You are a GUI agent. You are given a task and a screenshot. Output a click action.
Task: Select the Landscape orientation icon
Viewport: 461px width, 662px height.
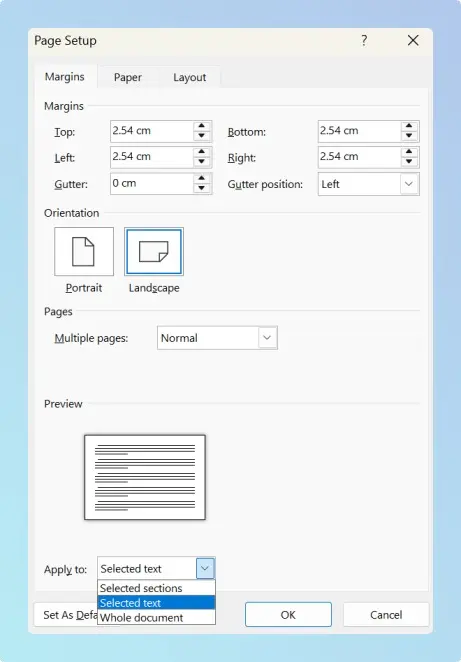(154, 252)
